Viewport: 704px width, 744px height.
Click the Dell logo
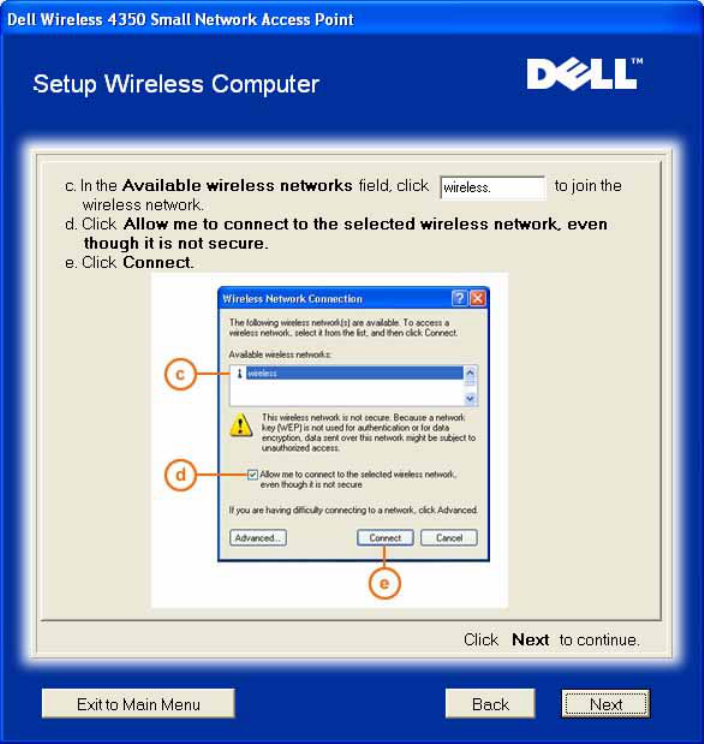pos(584,74)
